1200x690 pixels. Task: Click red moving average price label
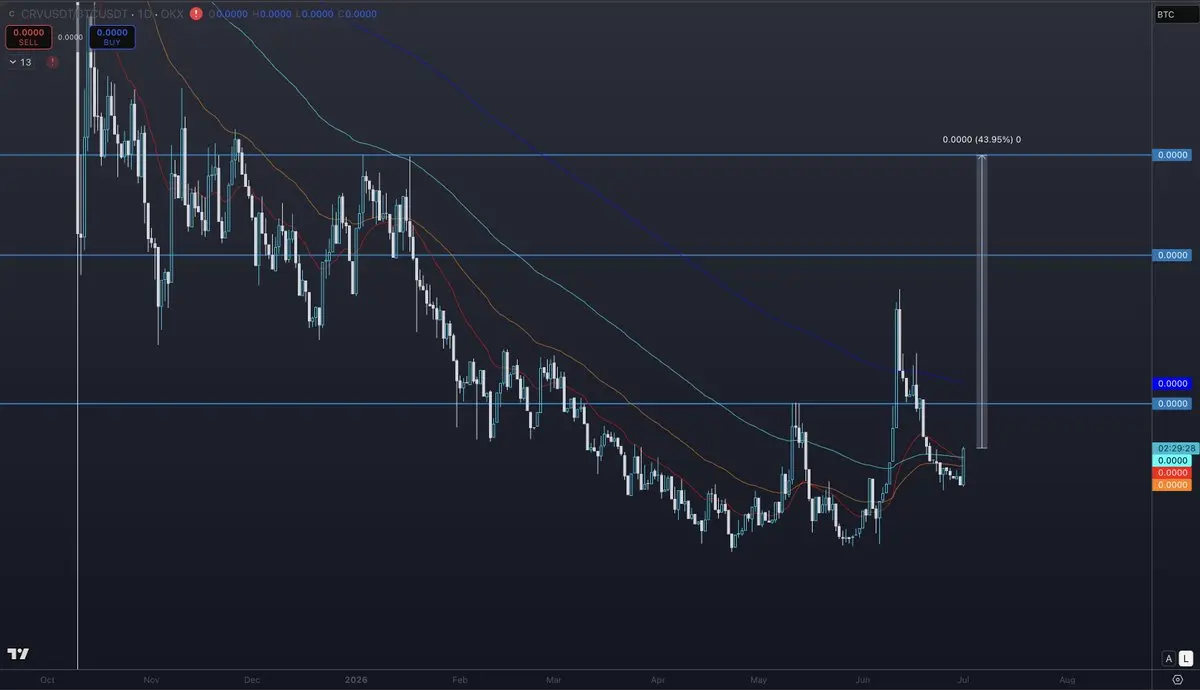point(1172,472)
